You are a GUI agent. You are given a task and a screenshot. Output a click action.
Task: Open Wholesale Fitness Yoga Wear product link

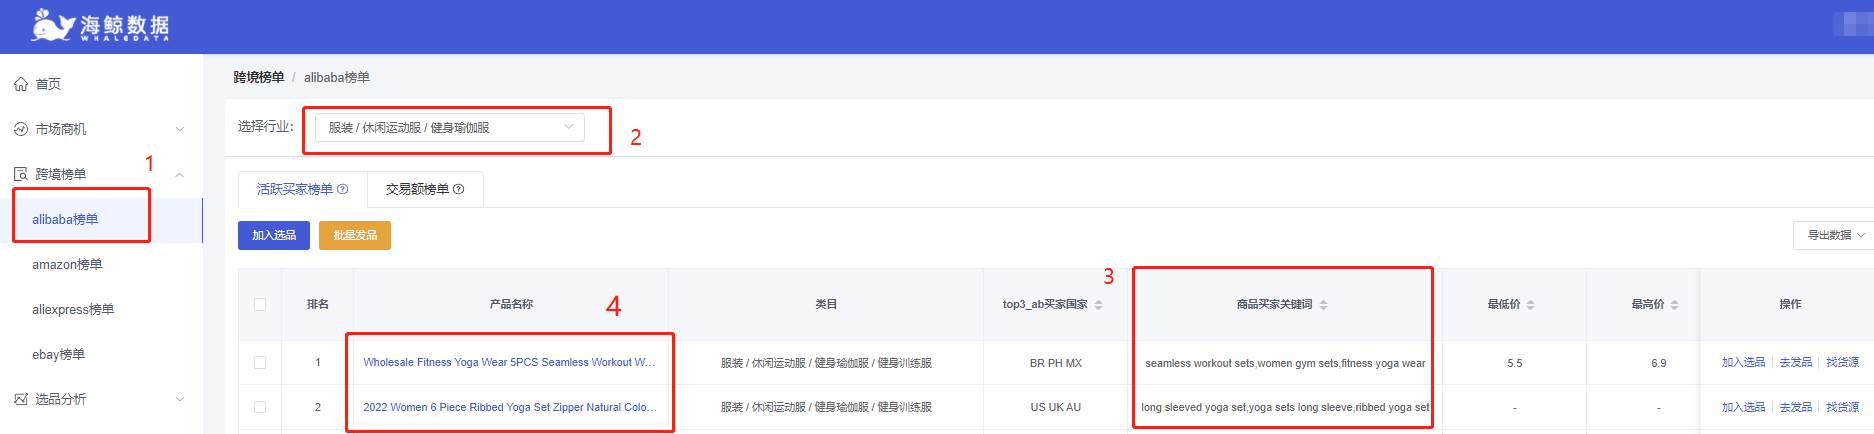pyautogui.click(x=509, y=363)
